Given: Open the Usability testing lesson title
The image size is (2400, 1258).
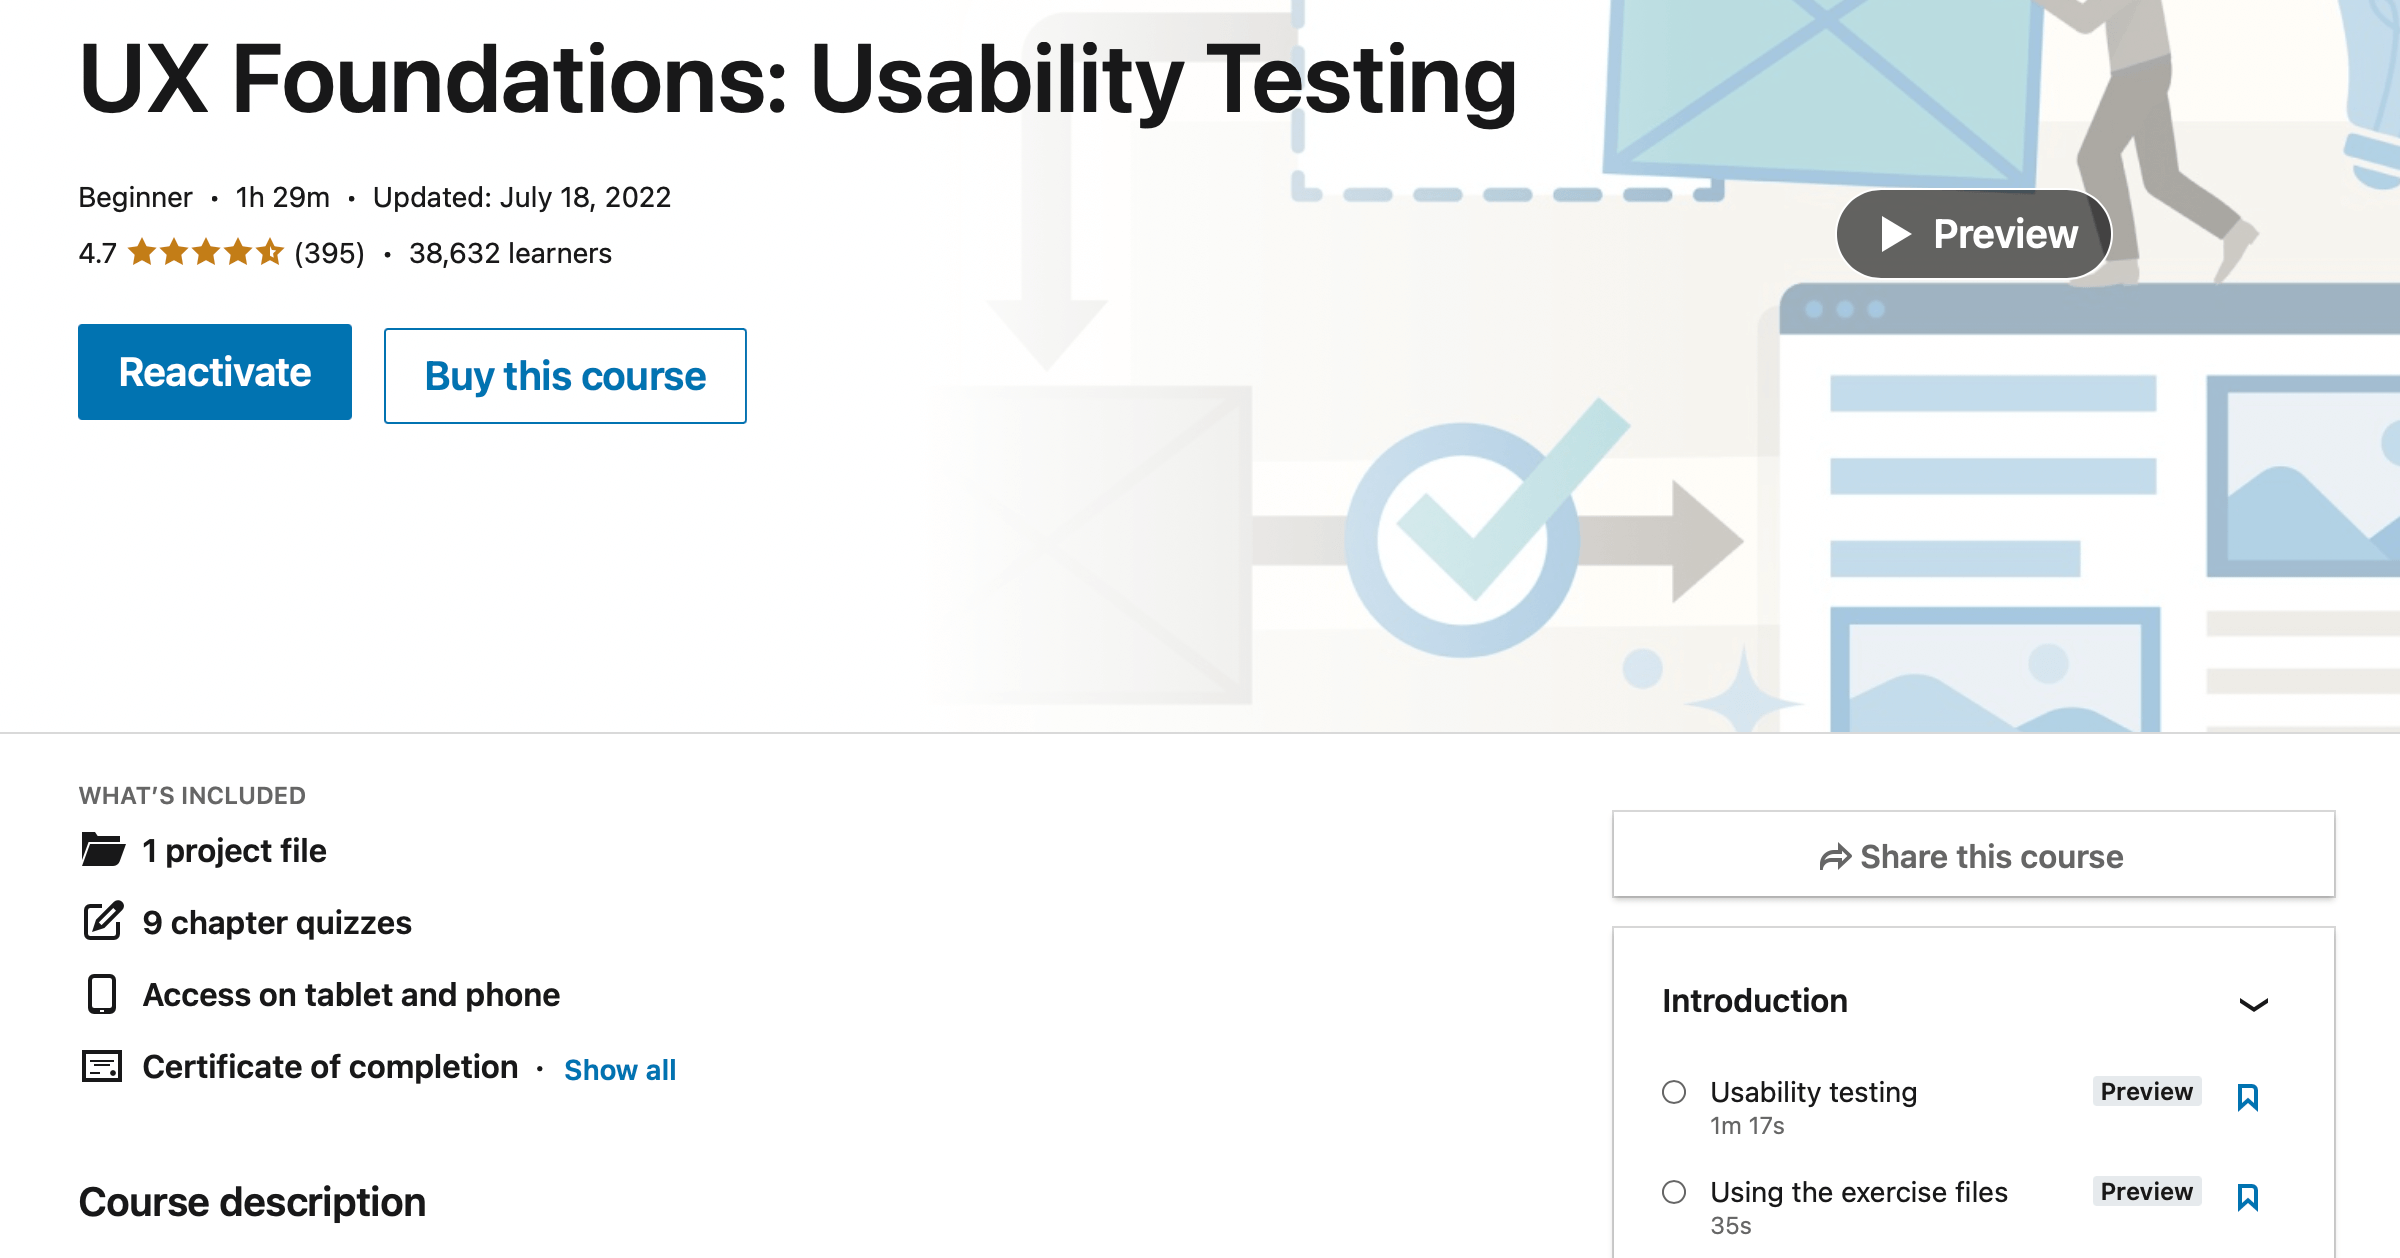Looking at the screenshot, I should click(1813, 1092).
